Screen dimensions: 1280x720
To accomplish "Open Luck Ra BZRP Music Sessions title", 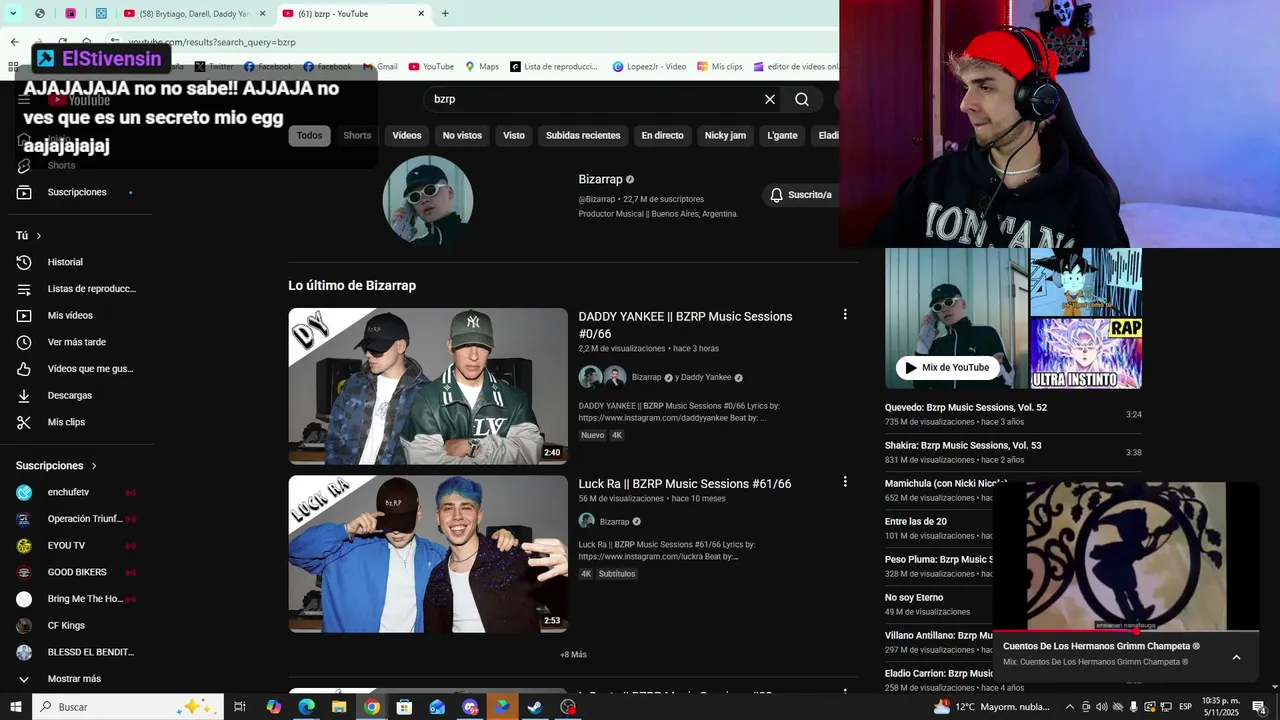I will click(x=685, y=484).
